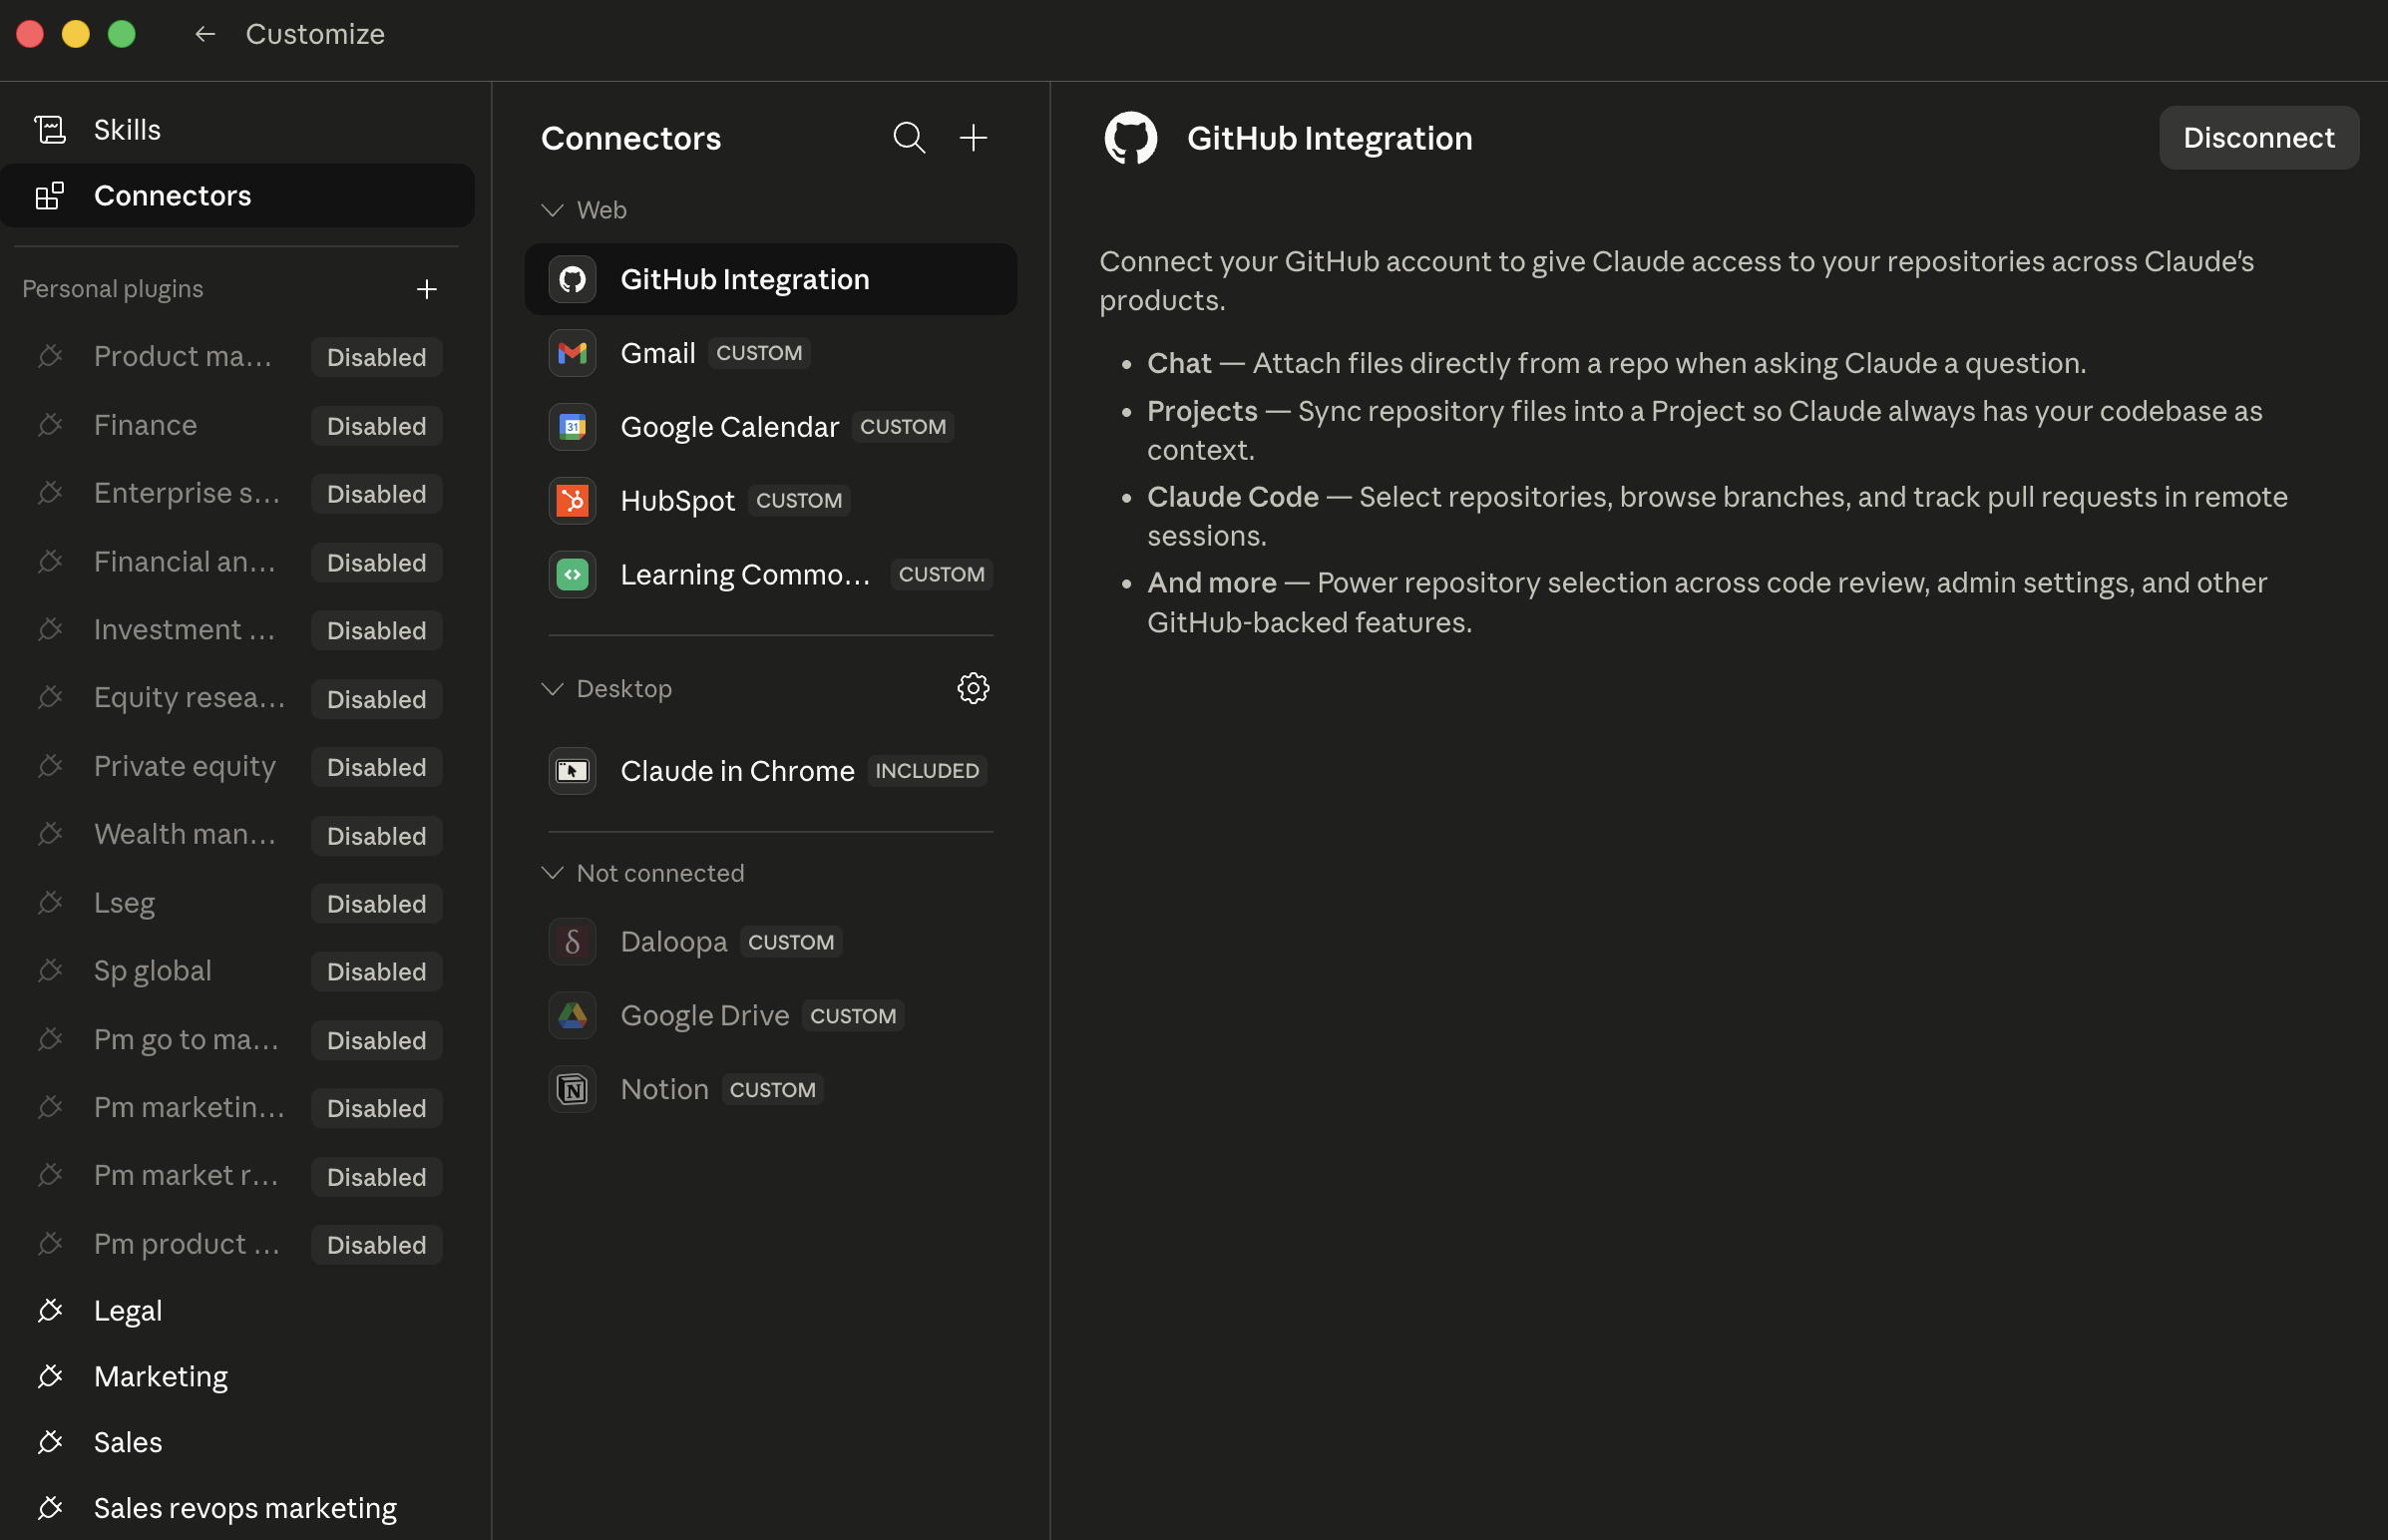This screenshot has height=1540, width=2388.
Task: Open the Sales plugin
Action: (x=237, y=1442)
